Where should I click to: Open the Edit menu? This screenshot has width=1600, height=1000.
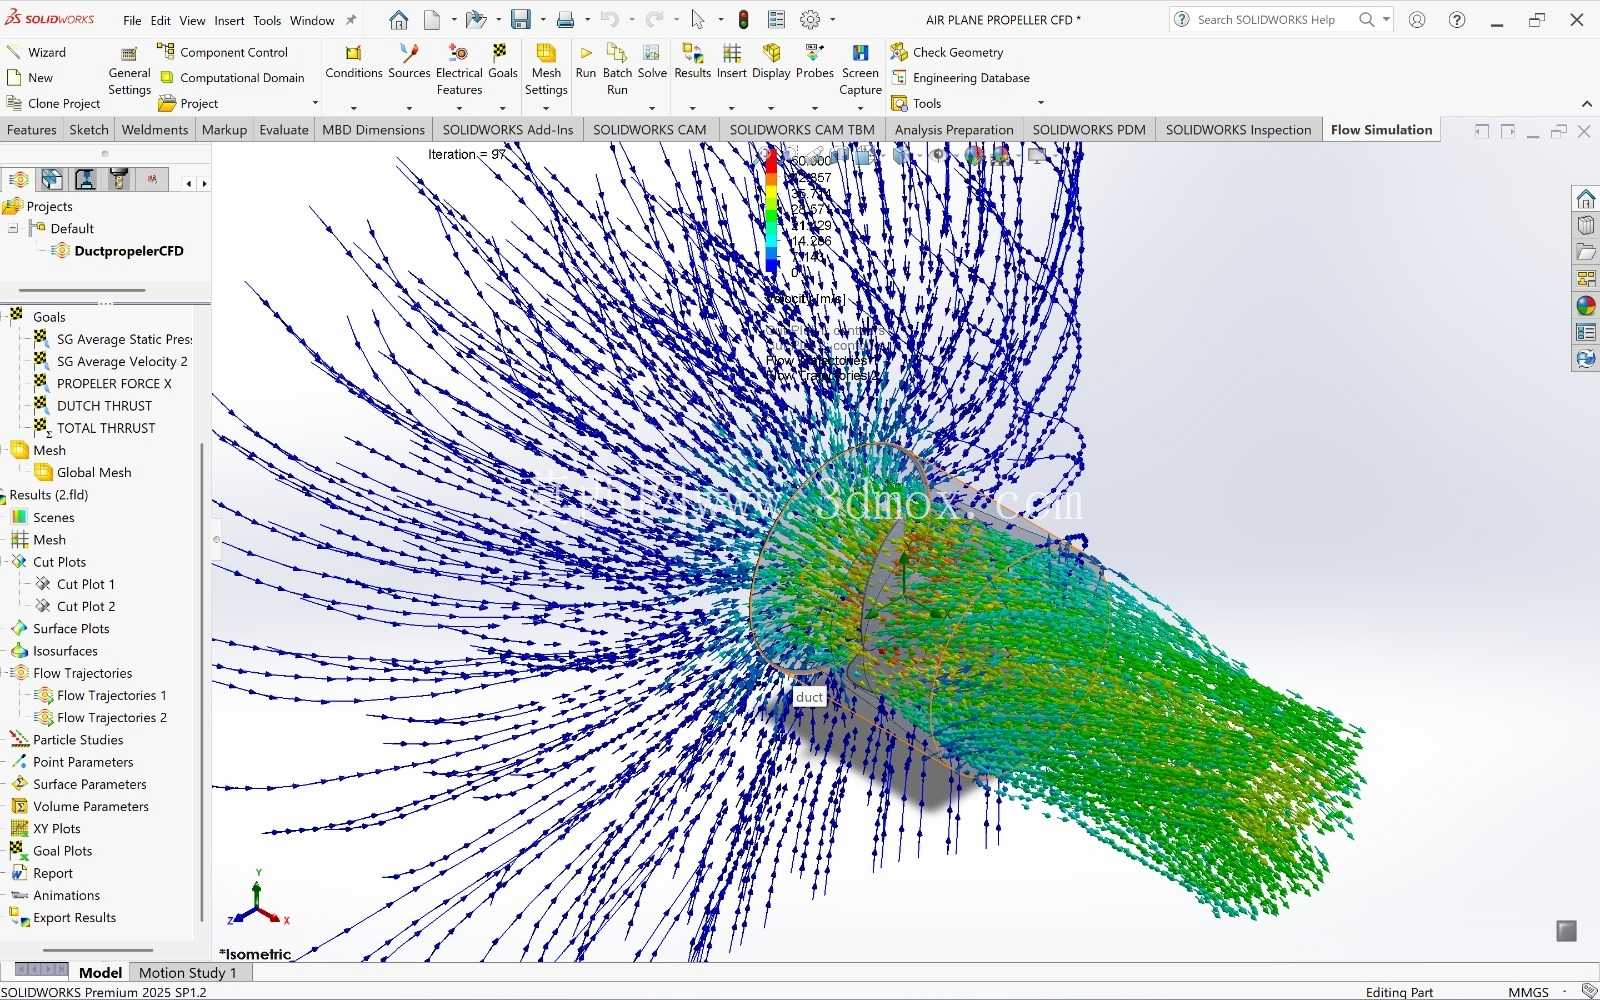[161, 20]
